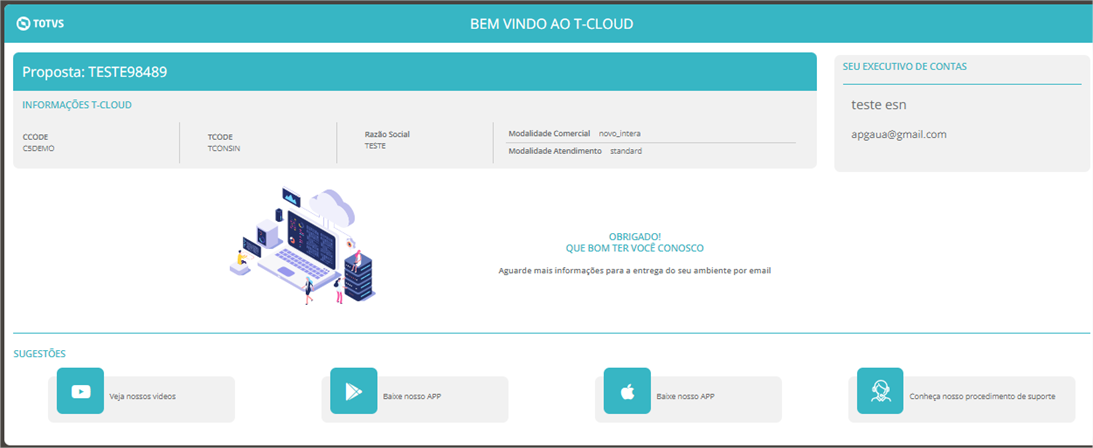Select the CCODE value 'CSDEMO'

39,148
